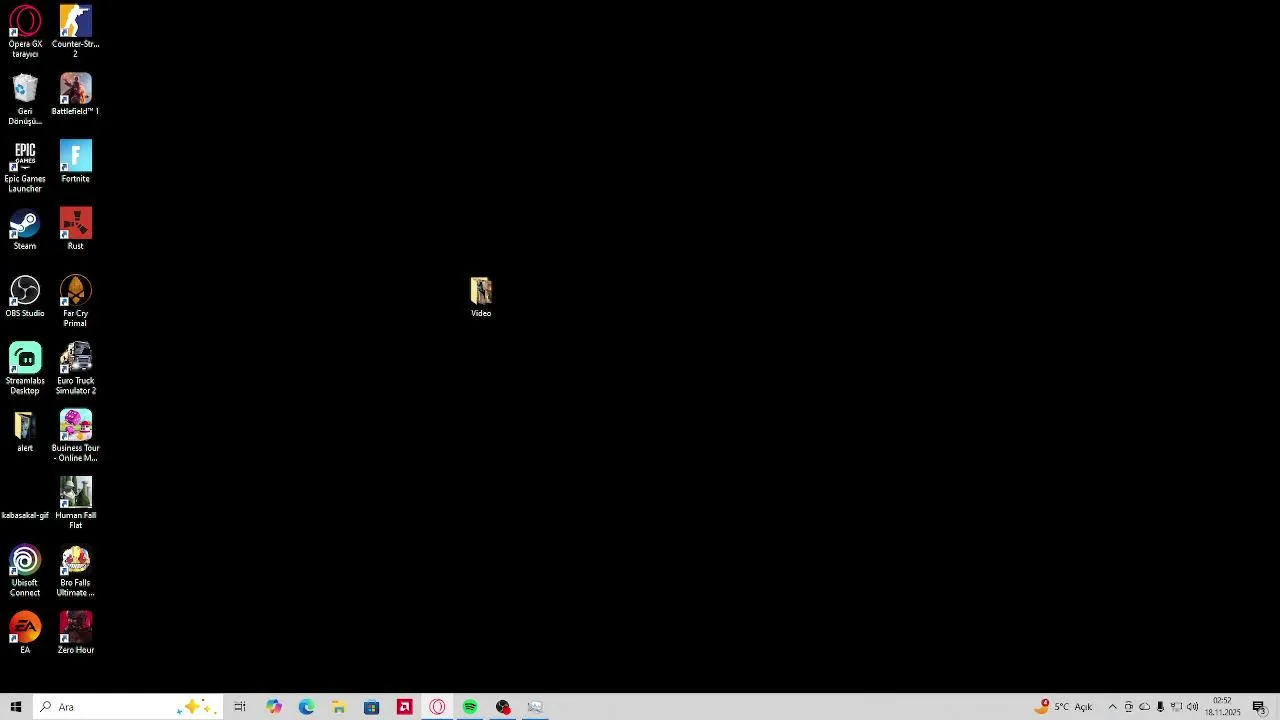This screenshot has width=1280, height=720.
Task: Open Task View from the taskbar
Action: tap(240, 707)
